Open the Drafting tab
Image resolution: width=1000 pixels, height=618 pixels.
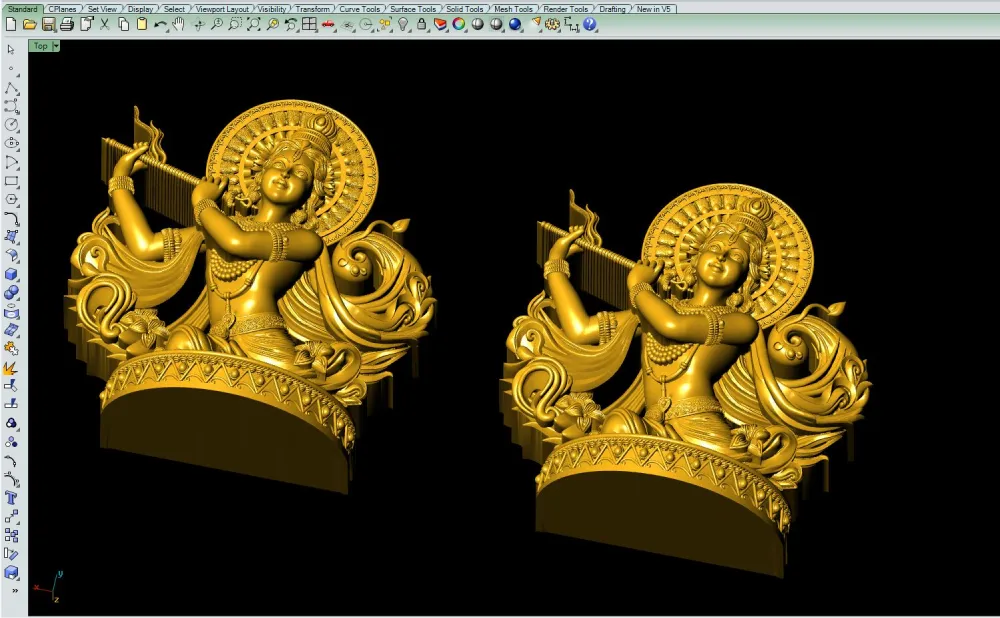(x=612, y=9)
